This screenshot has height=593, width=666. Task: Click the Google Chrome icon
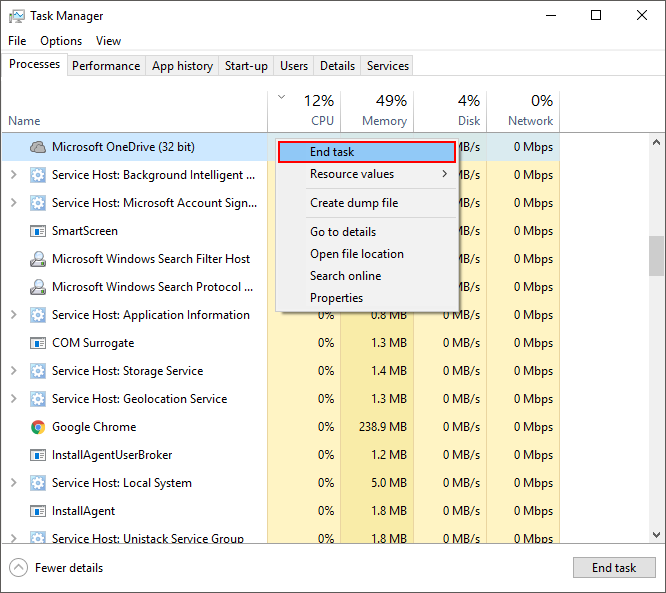[x=38, y=427]
